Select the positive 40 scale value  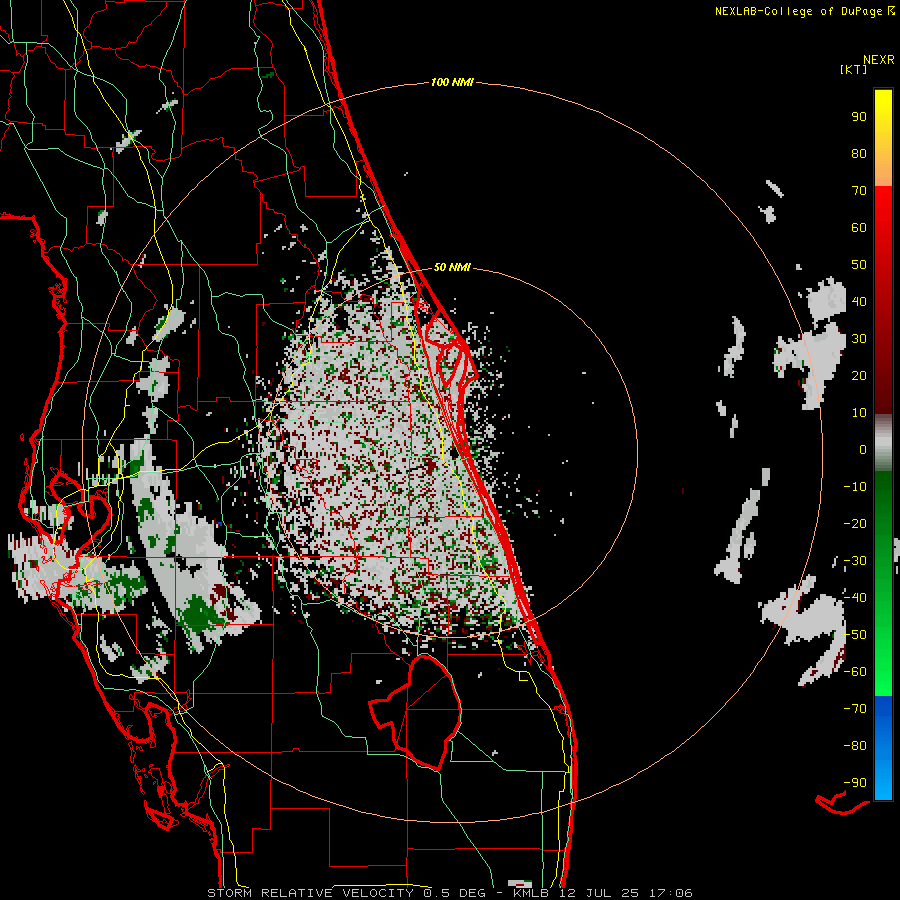(x=859, y=302)
